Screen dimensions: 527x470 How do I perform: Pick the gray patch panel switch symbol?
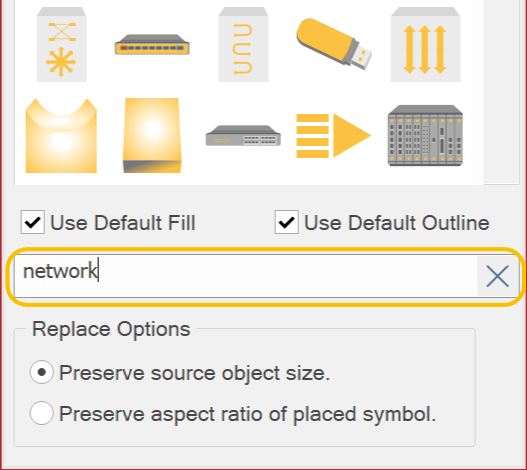243,135
